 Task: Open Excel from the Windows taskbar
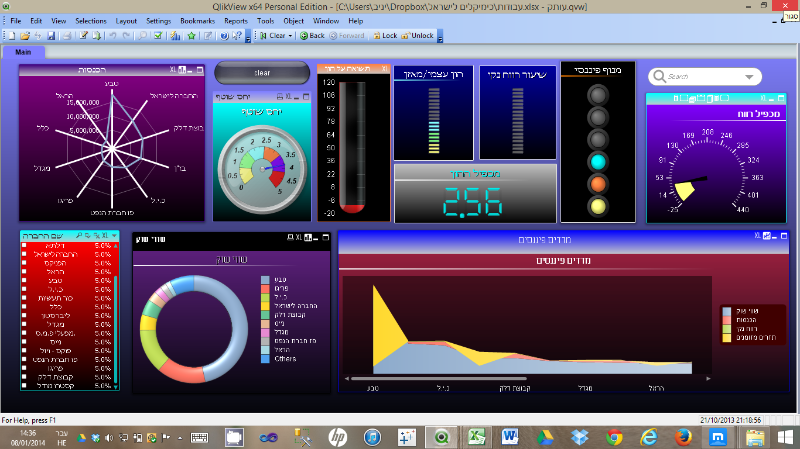[x=477, y=437]
